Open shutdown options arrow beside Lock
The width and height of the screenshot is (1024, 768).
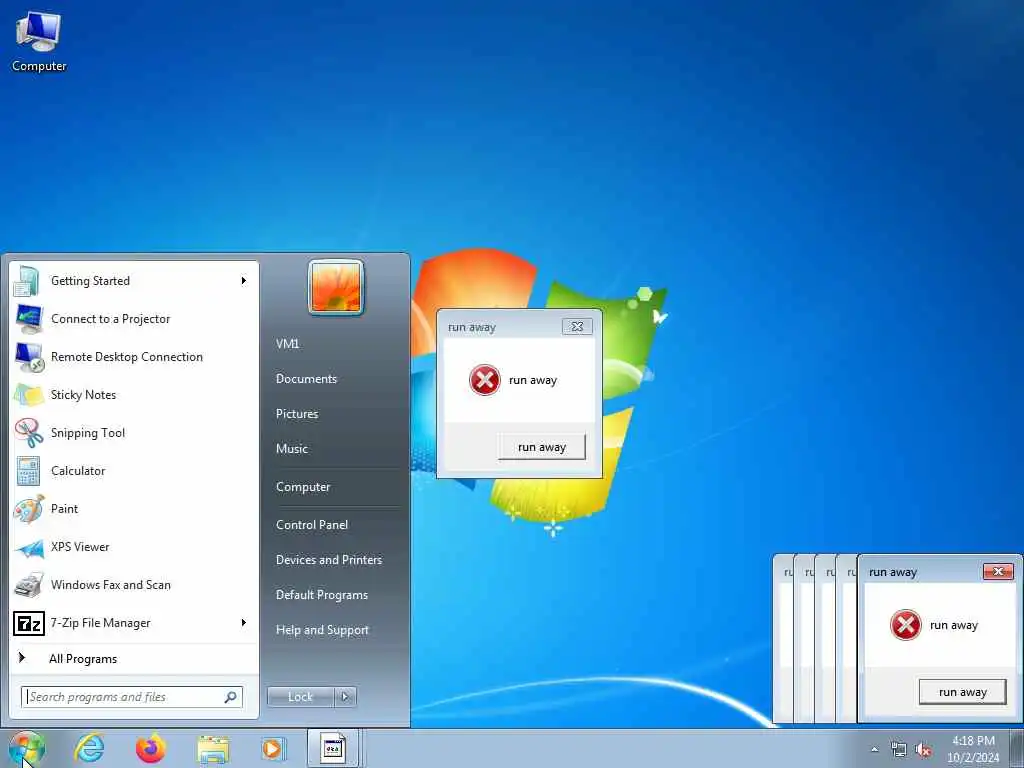click(x=345, y=697)
